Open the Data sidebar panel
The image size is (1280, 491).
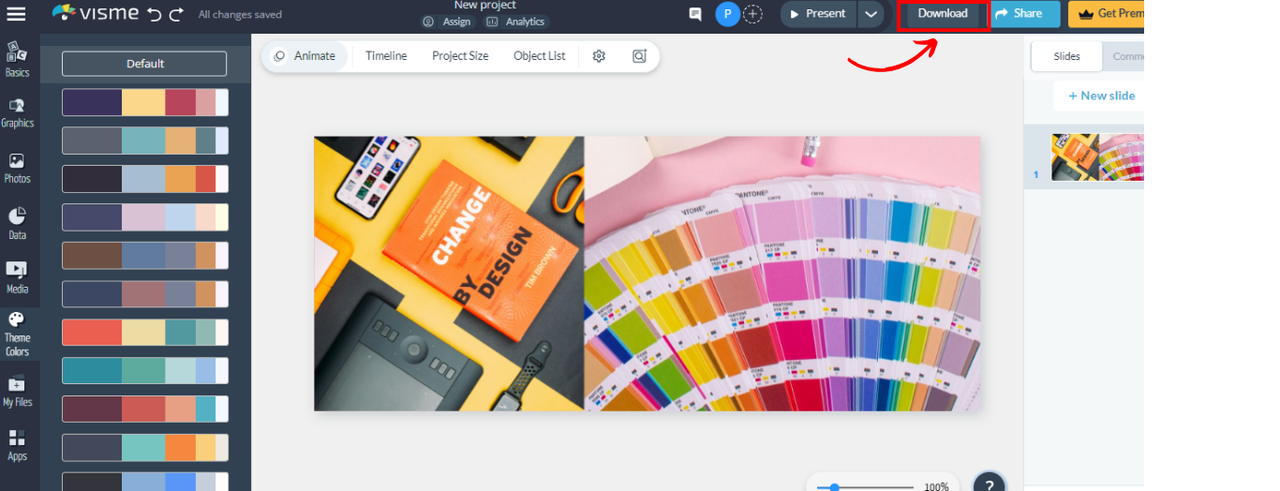(17, 224)
